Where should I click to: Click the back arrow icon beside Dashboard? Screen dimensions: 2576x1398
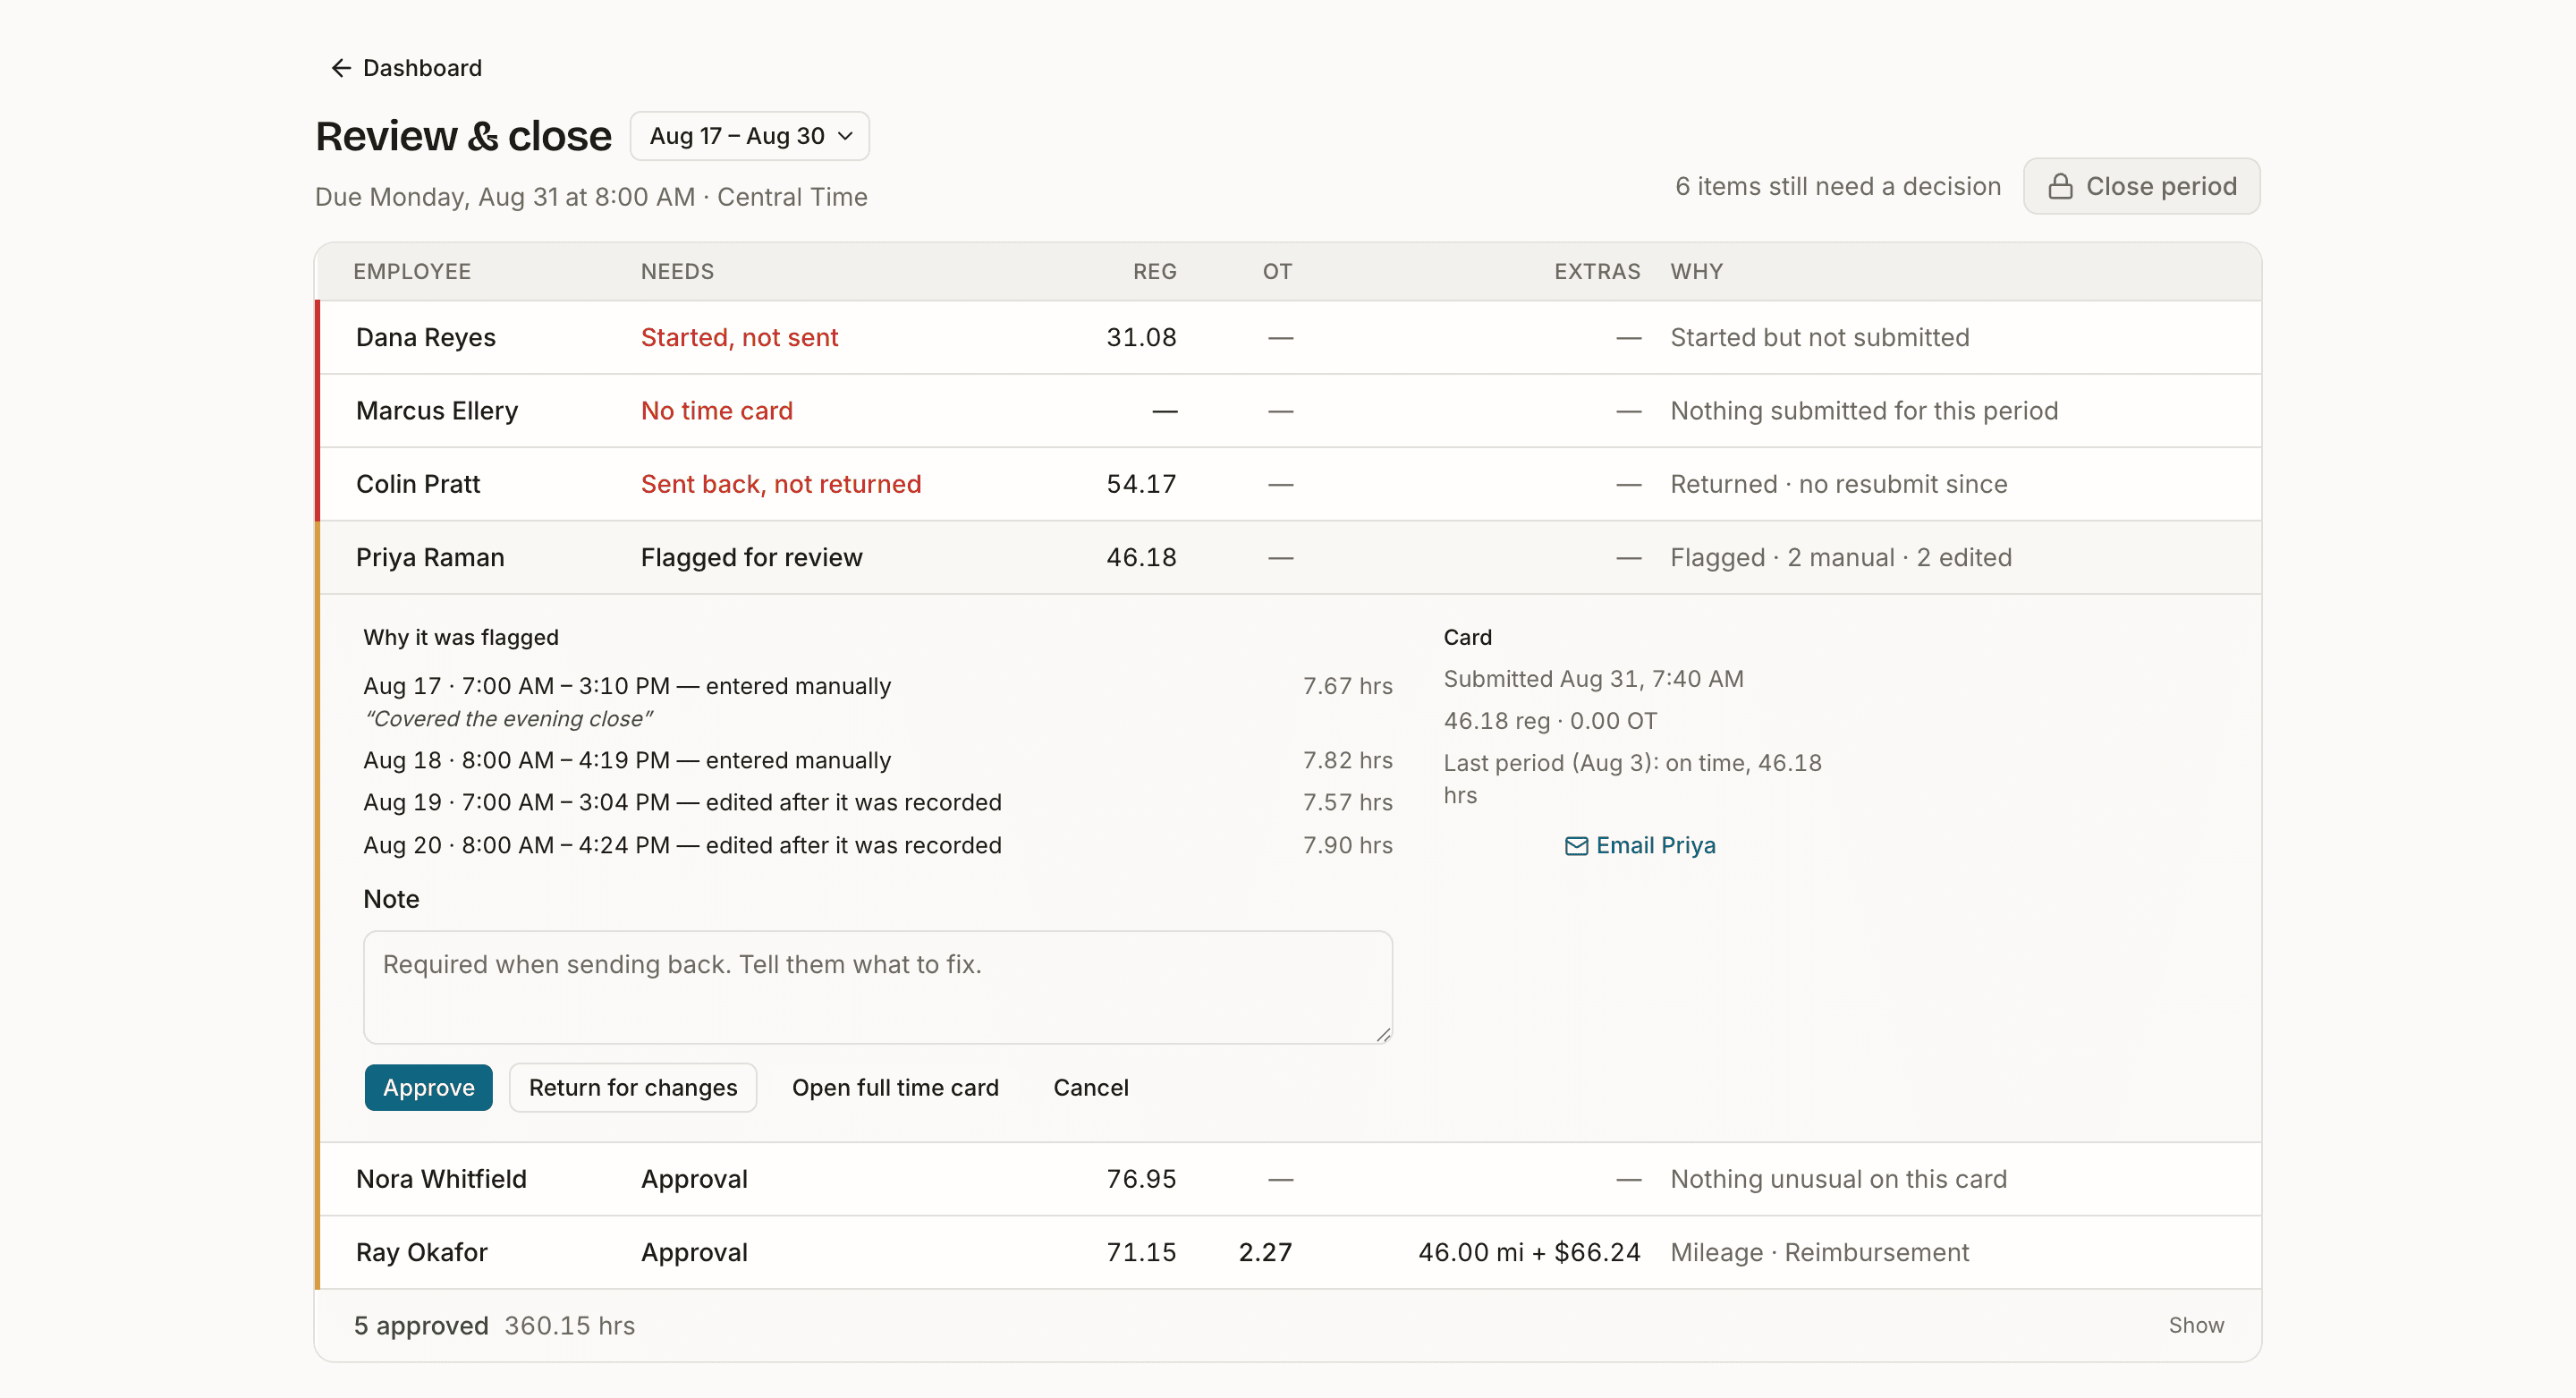pyautogui.click(x=341, y=68)
